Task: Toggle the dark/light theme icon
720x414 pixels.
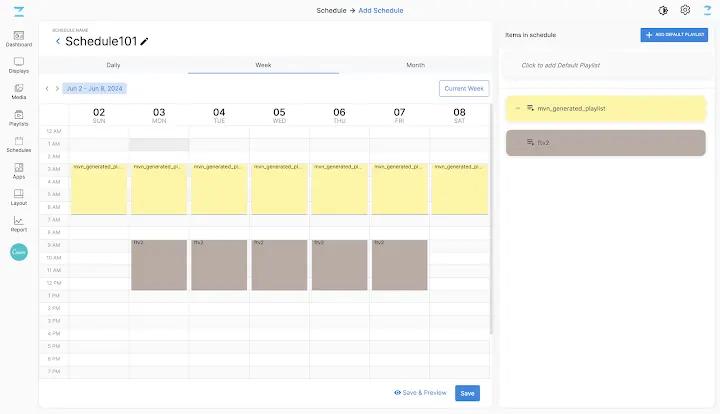Action: pos(663,10)
